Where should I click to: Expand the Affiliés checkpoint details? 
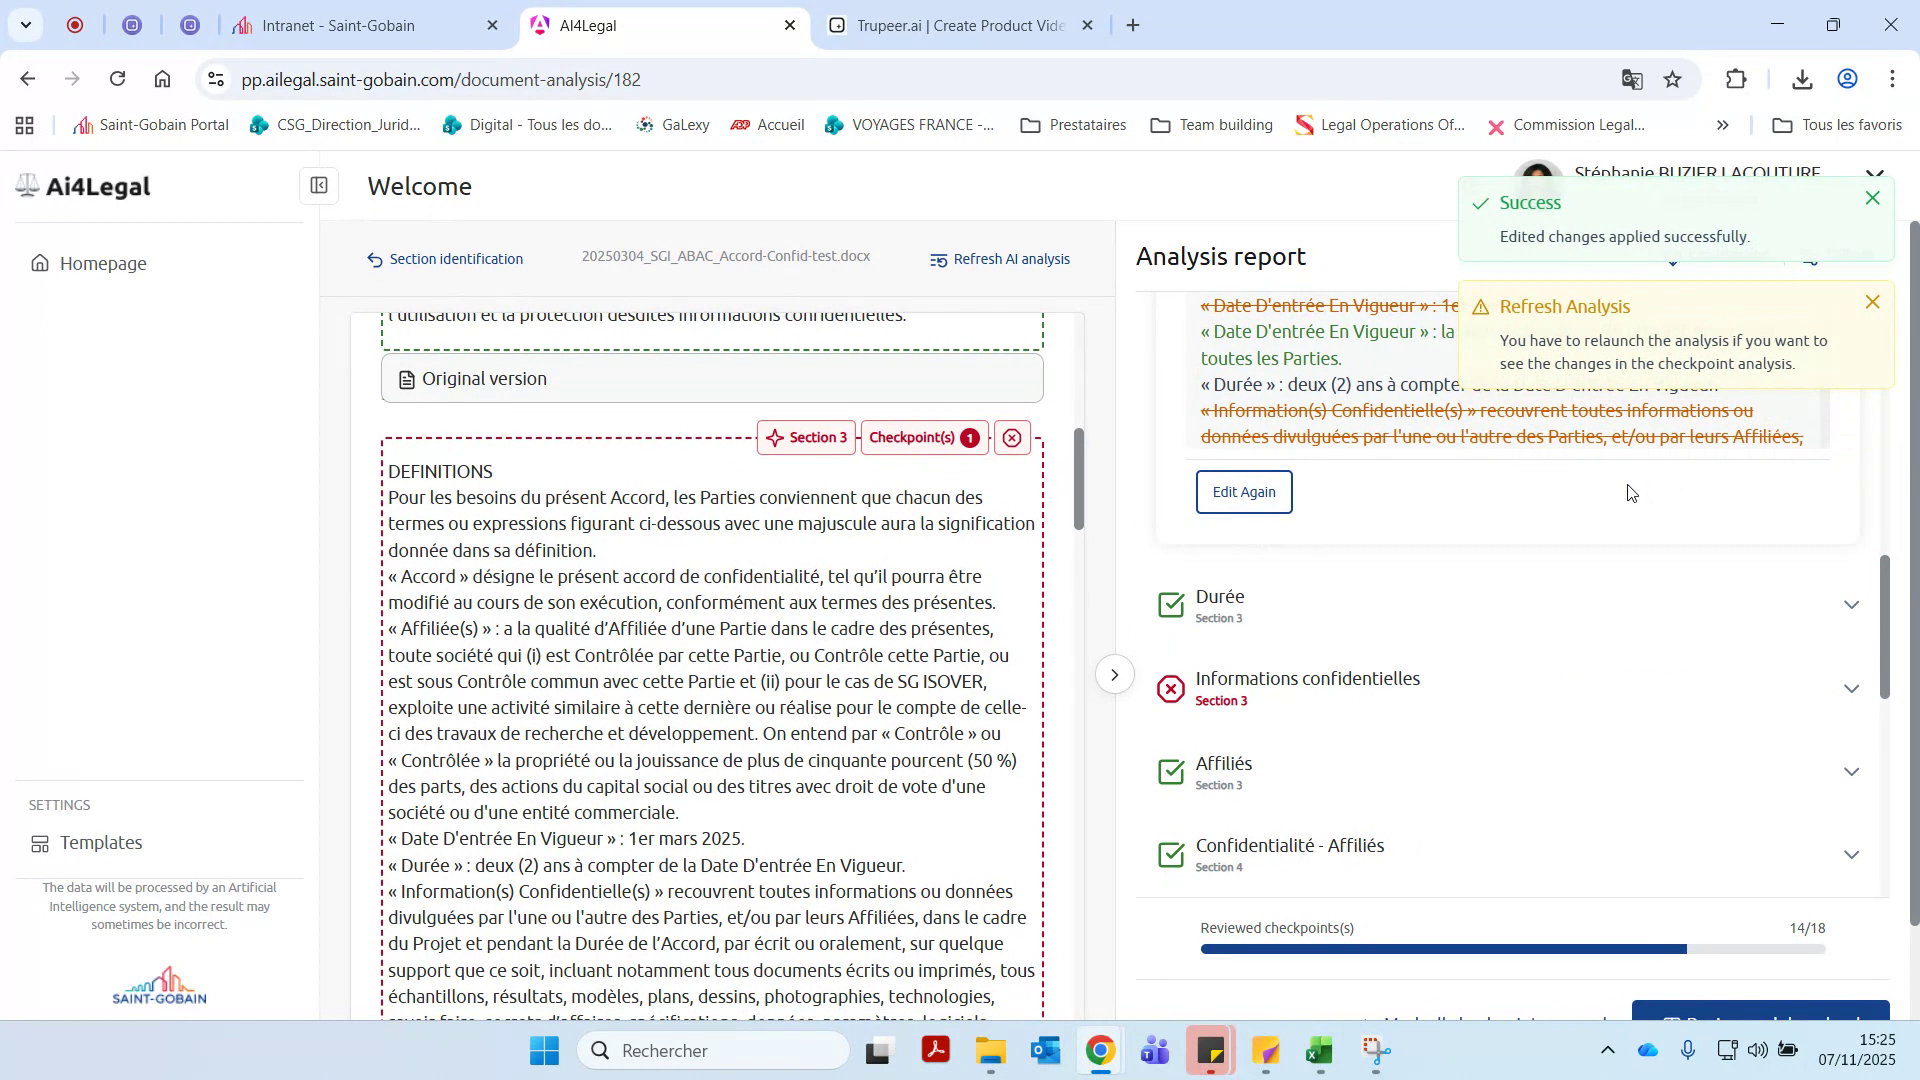point(1852,771)
